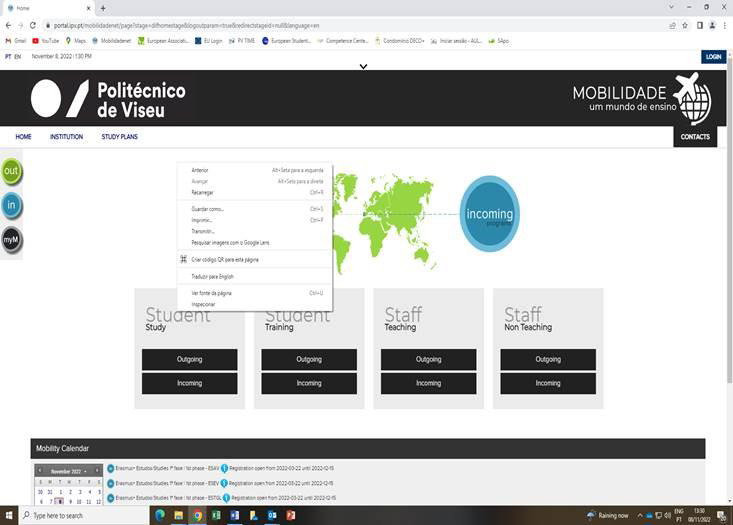Image resolution: width=733 pixels, height=525 pixels.
Task: Choose 'Guardar como...' from the context menu
Action: coord(208,209)
